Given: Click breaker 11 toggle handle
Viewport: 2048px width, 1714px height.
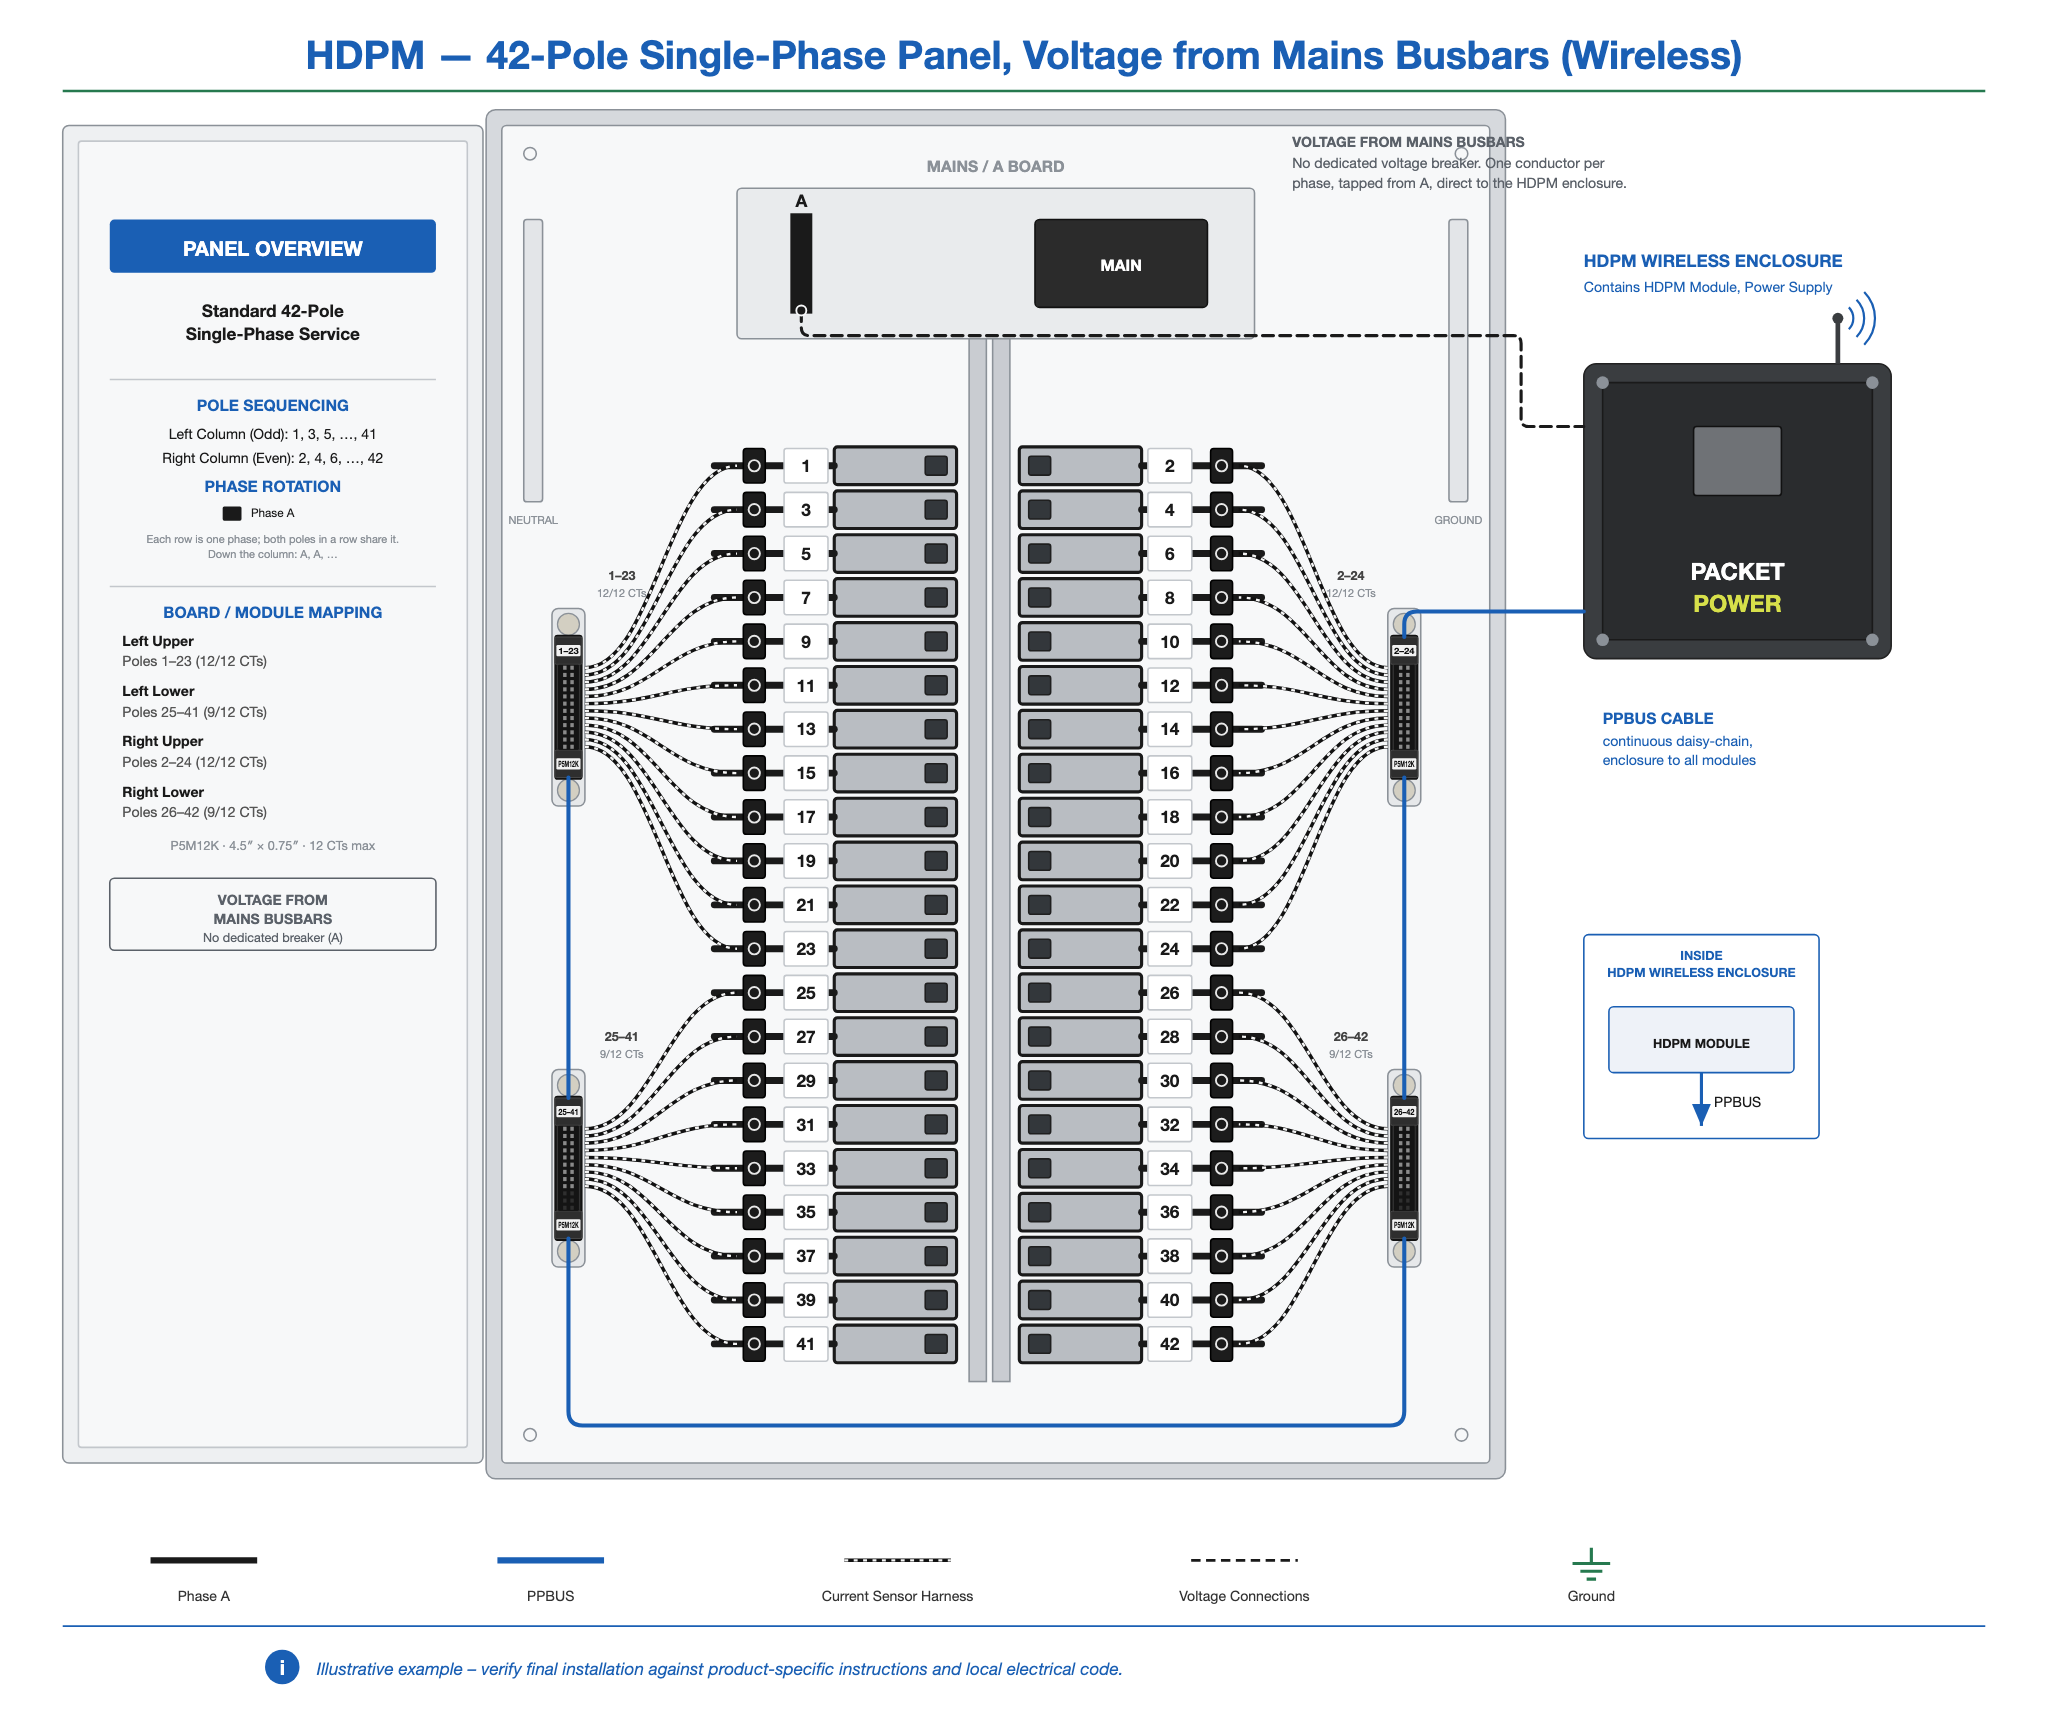Looking at the screenshot, I should 936,685.
